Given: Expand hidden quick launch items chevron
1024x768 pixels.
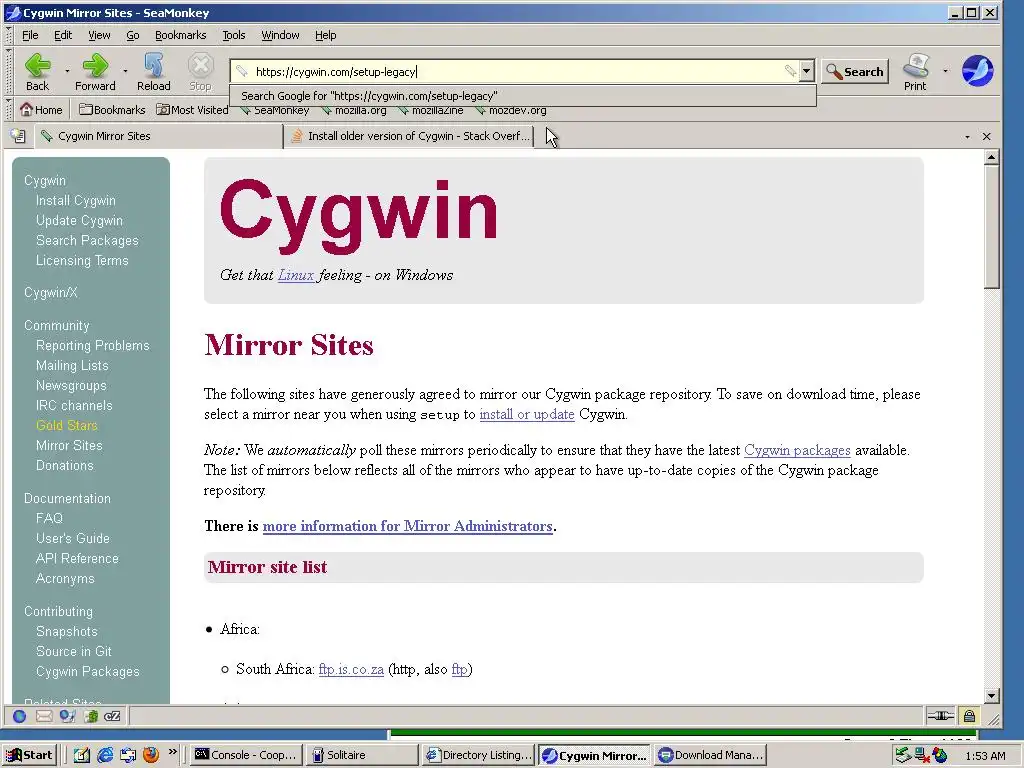Looking at the screenshot, I should [172, 752].
